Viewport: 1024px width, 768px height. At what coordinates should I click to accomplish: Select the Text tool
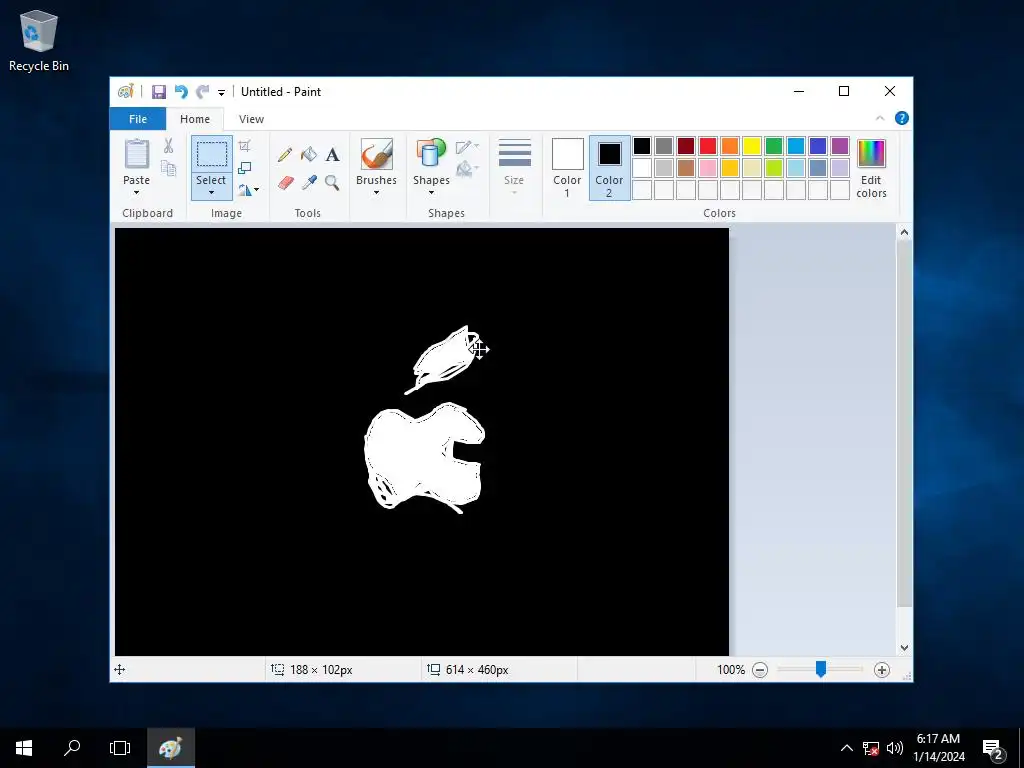[332, 155]
